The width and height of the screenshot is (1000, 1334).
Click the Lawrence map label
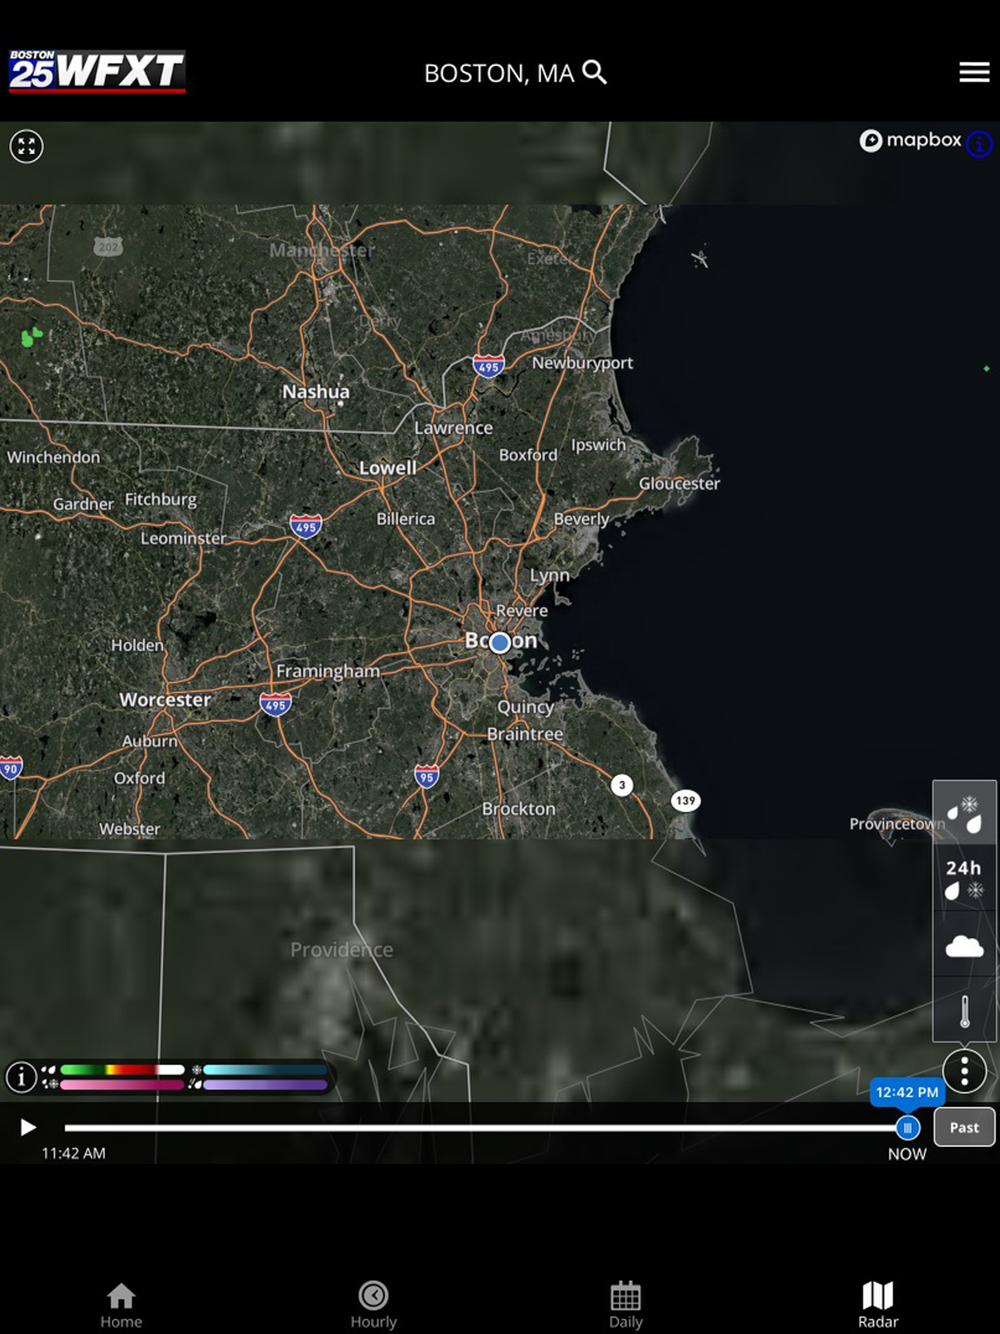(454, 428)
